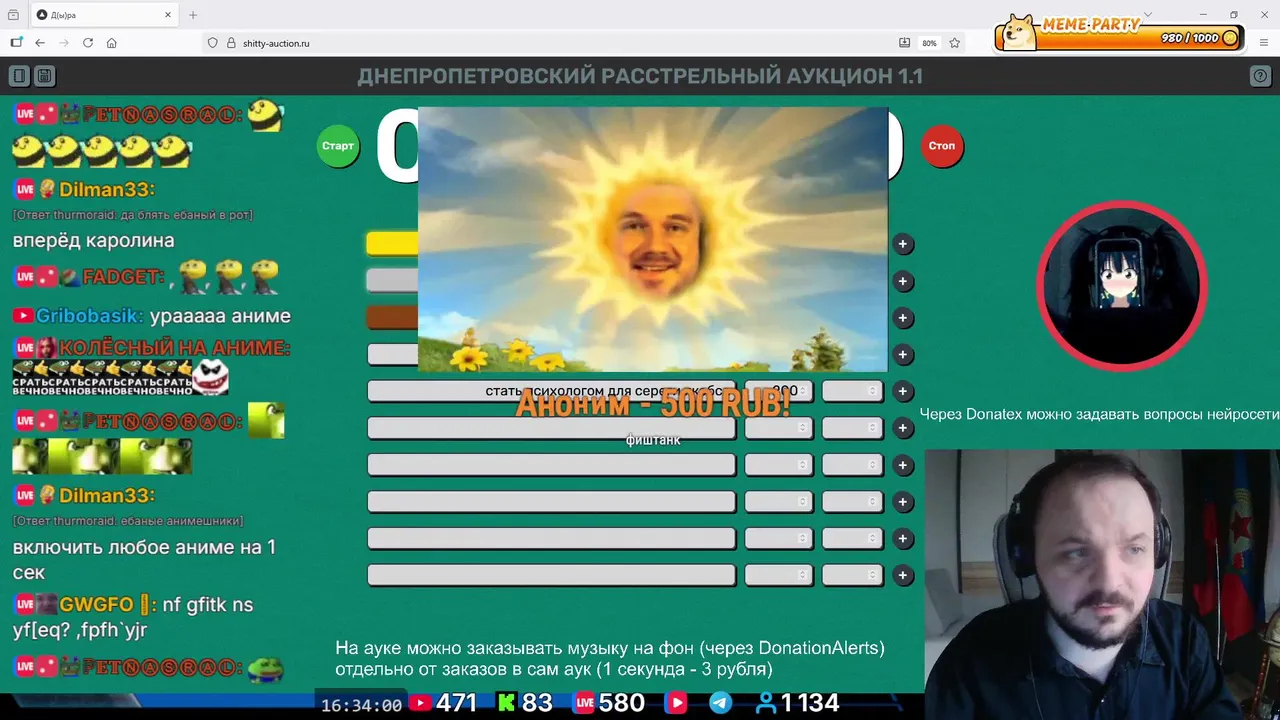Click the streamer webcam feed
This screenshot has height=720, width=1280.
[1102, 584]
